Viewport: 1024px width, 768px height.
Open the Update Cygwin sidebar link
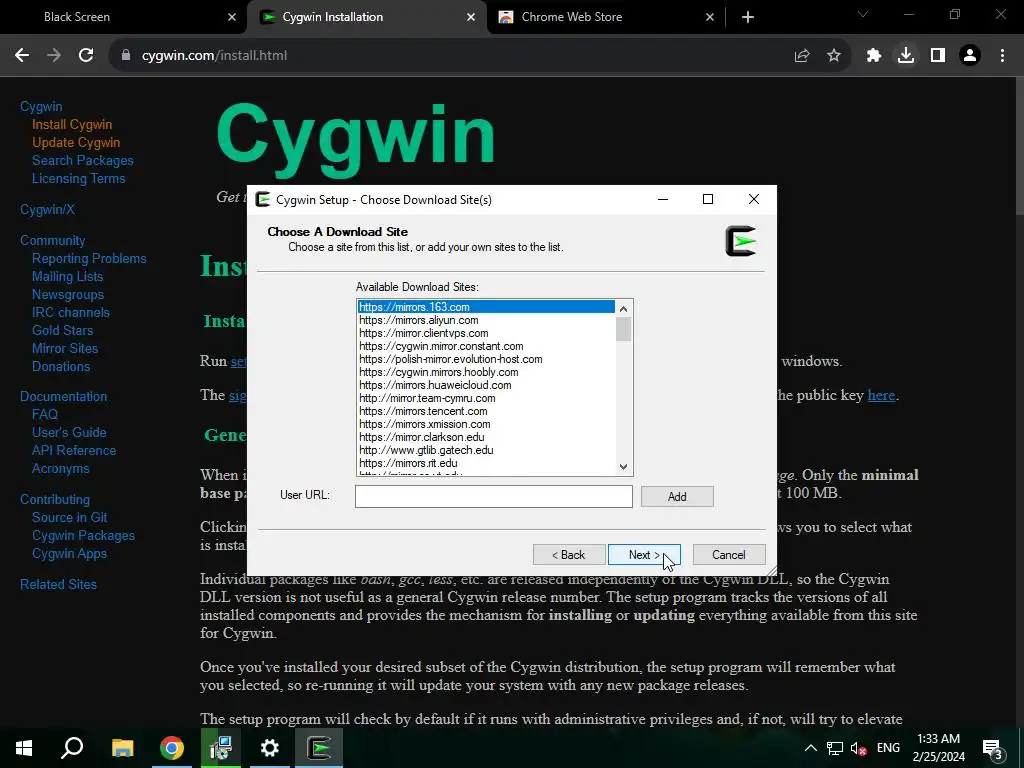click(76, 142)
